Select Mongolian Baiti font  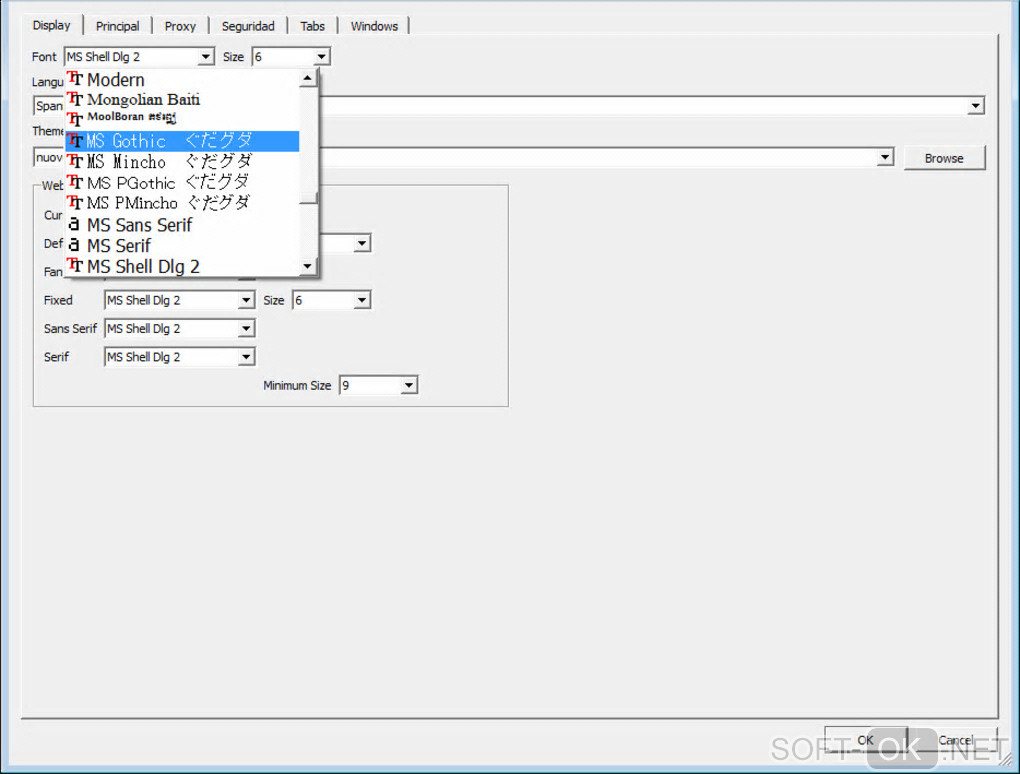click(x=182, y=100)
